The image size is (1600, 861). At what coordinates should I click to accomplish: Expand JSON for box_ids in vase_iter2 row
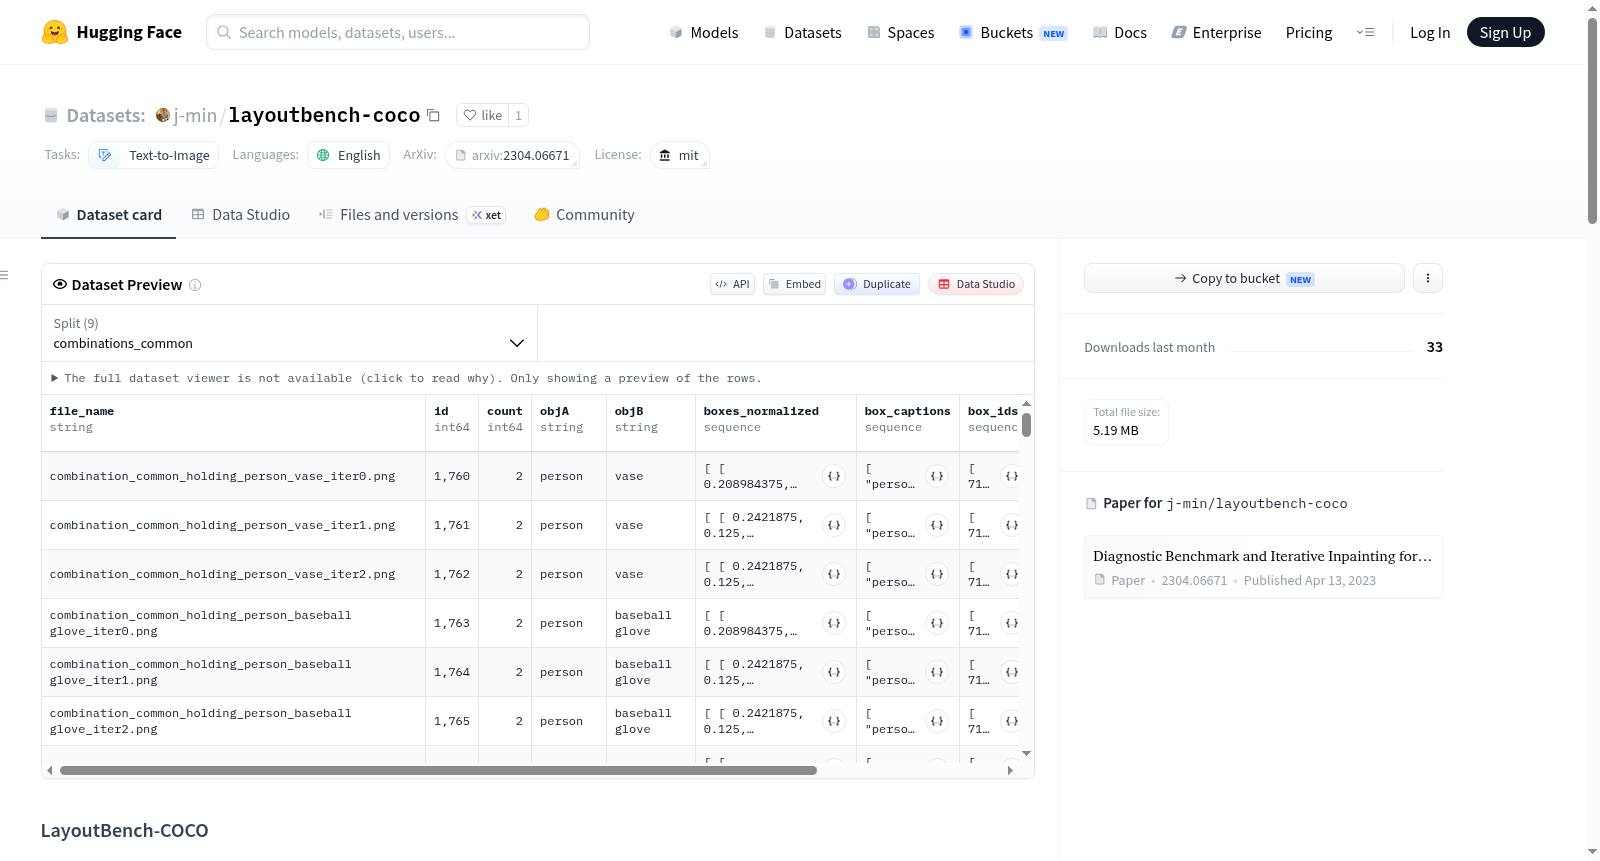(x=1011, y=574)
